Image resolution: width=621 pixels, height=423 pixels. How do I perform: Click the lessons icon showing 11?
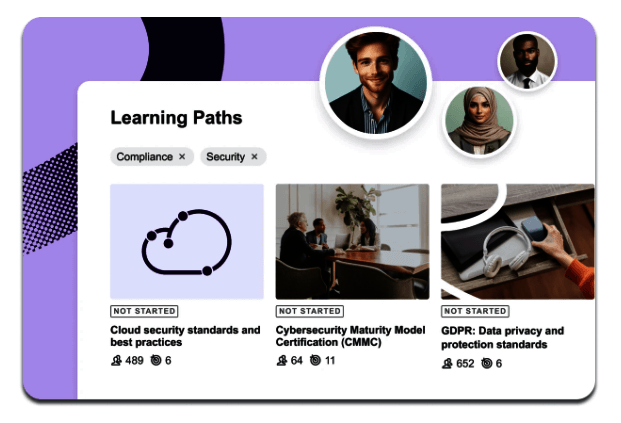click(x=315, y=360)
